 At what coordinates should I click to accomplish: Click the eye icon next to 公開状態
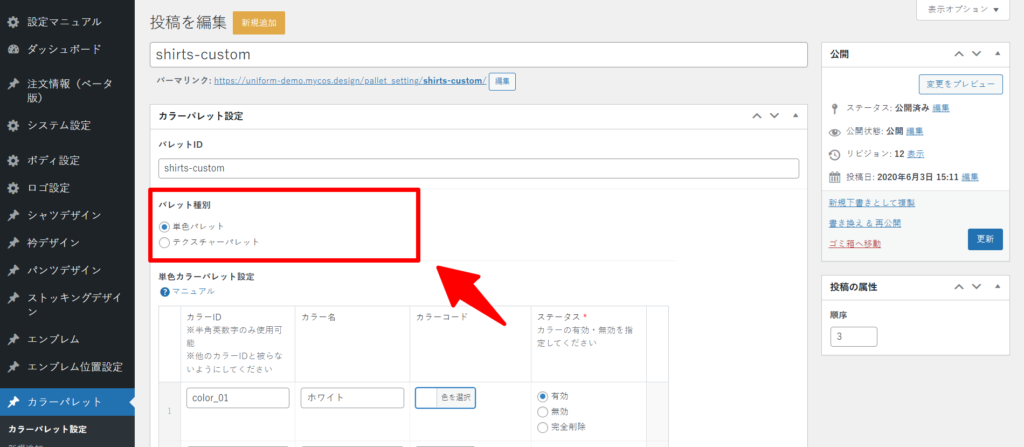[x=834, y=132]
